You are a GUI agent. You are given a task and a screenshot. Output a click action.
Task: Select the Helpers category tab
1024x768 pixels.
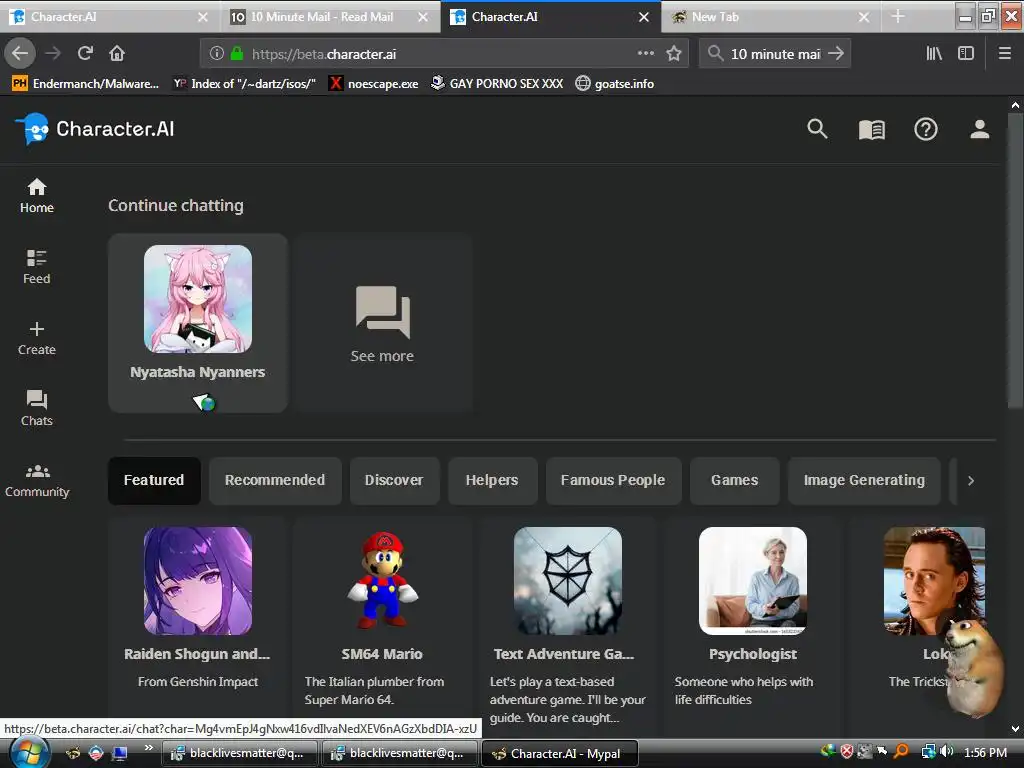point(492,481)
